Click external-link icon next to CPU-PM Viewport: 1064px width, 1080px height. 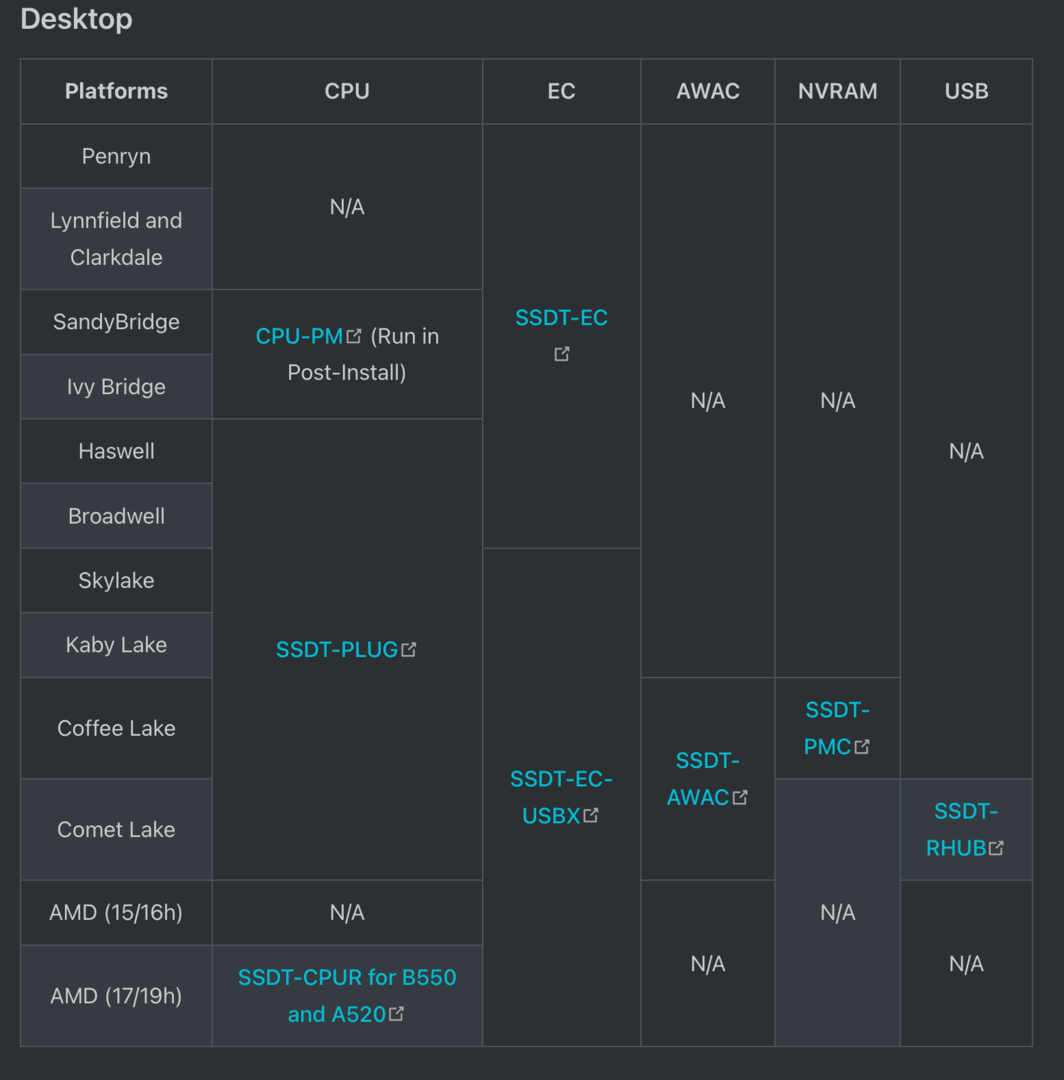[354, 336]
